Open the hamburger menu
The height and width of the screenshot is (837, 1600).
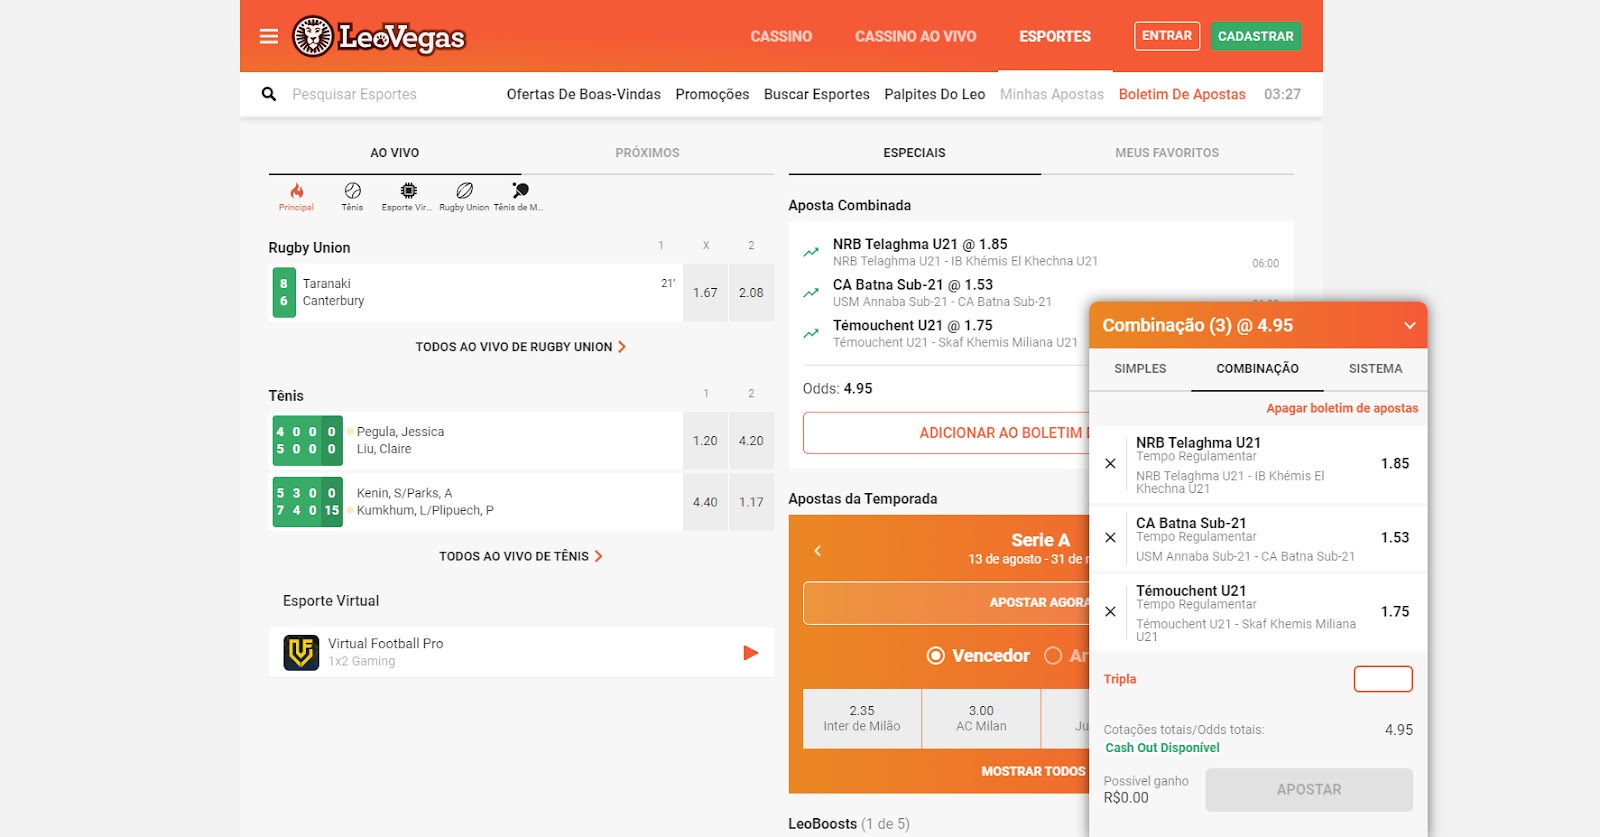[x=268, y=36]
